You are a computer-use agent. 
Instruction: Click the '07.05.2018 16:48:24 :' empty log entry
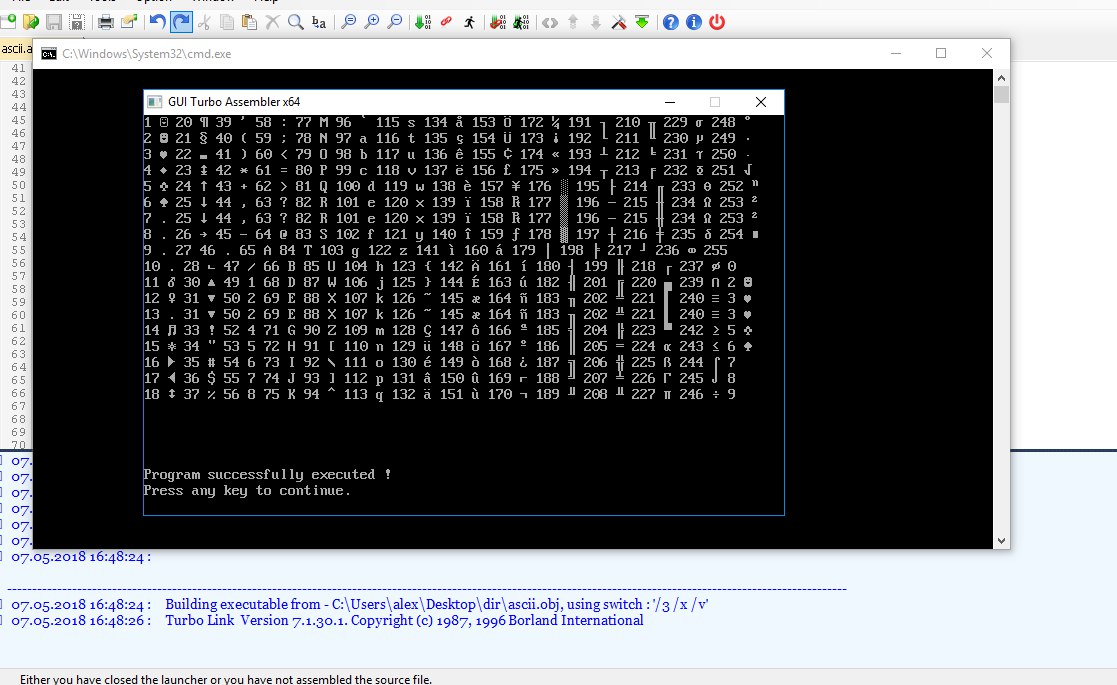[x=80, y=557]
